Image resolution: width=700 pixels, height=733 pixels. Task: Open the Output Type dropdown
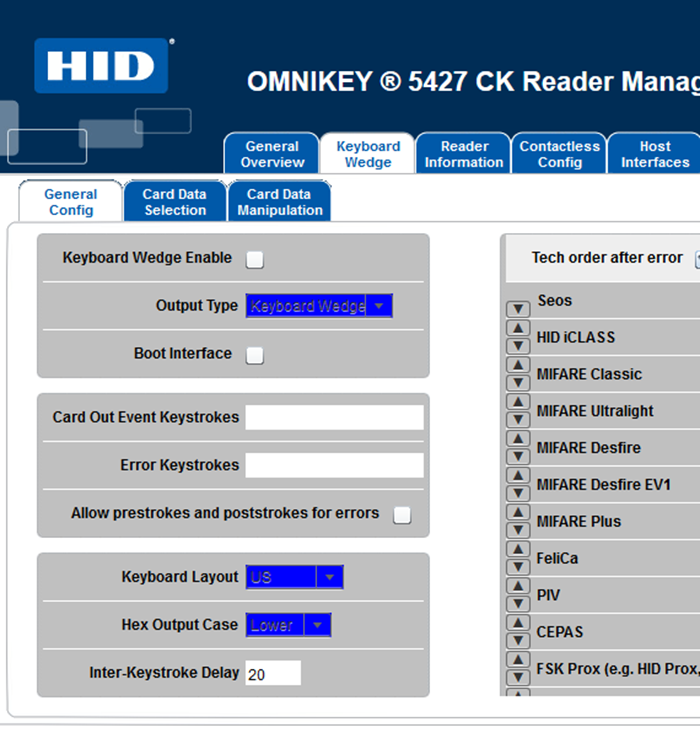coord(319,306)
